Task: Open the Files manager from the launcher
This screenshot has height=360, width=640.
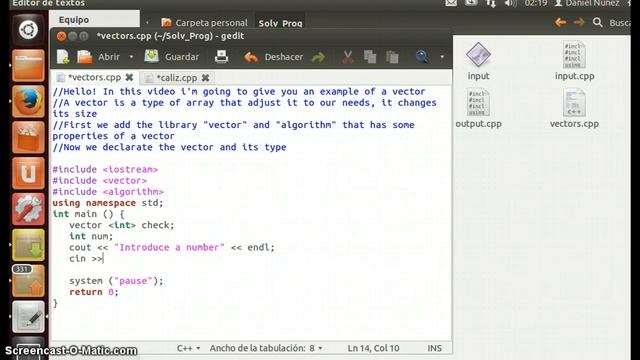Action: 28,66
